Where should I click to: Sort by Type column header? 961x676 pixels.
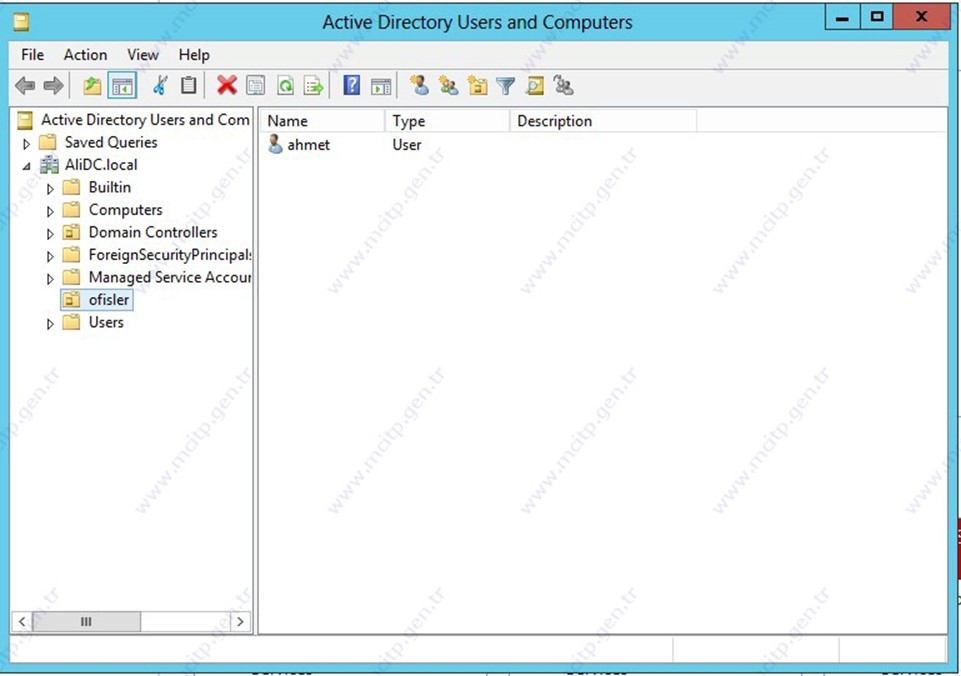pyautogui.click(x=447, y=121)
